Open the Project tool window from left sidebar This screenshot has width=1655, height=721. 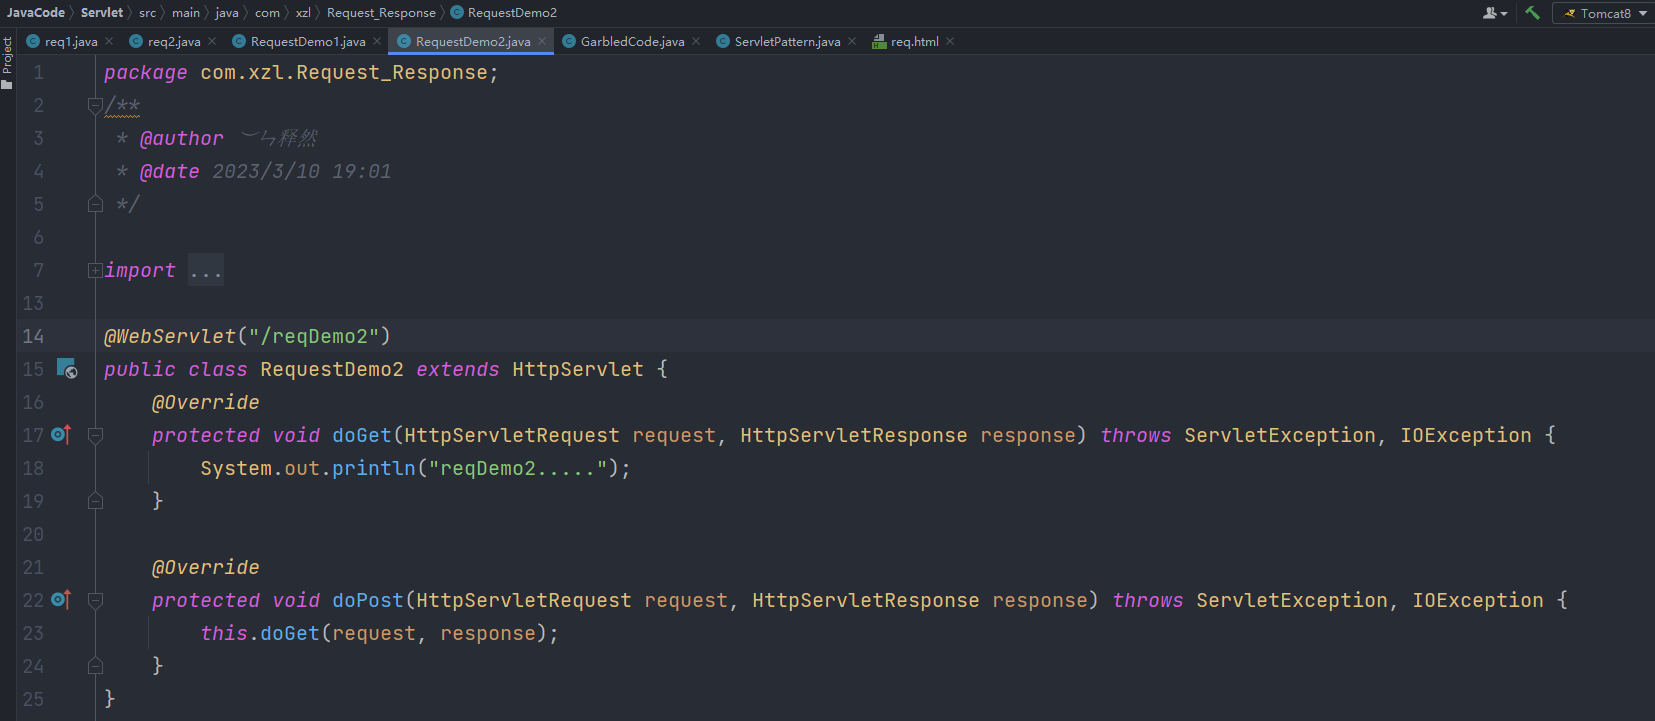7,60
